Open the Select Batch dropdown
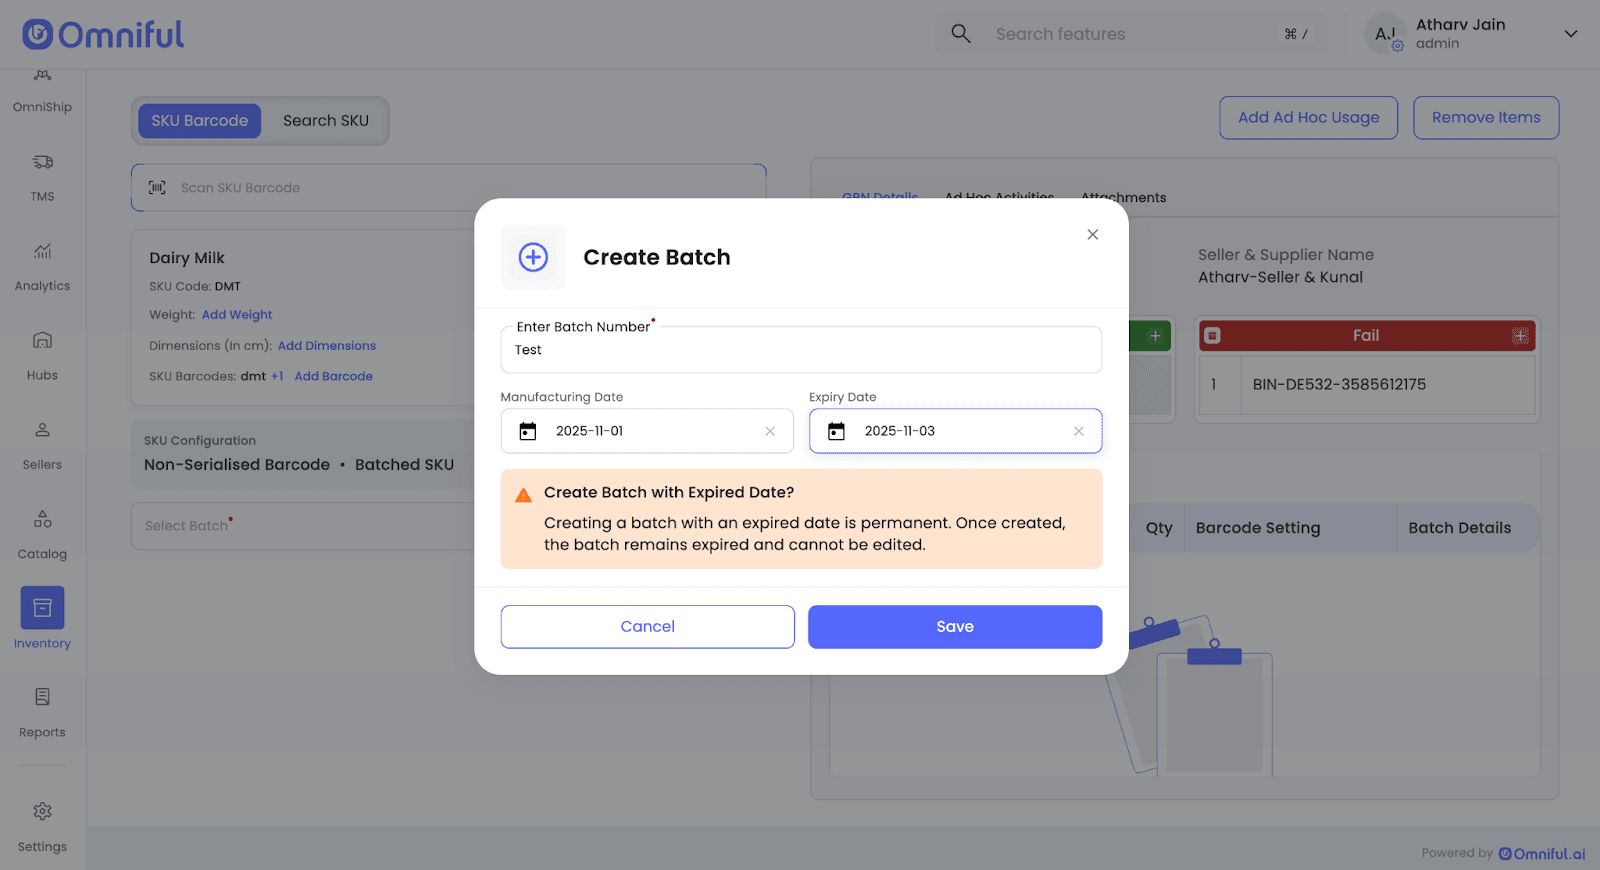The image size is (1600, 870). coord(300,526)
